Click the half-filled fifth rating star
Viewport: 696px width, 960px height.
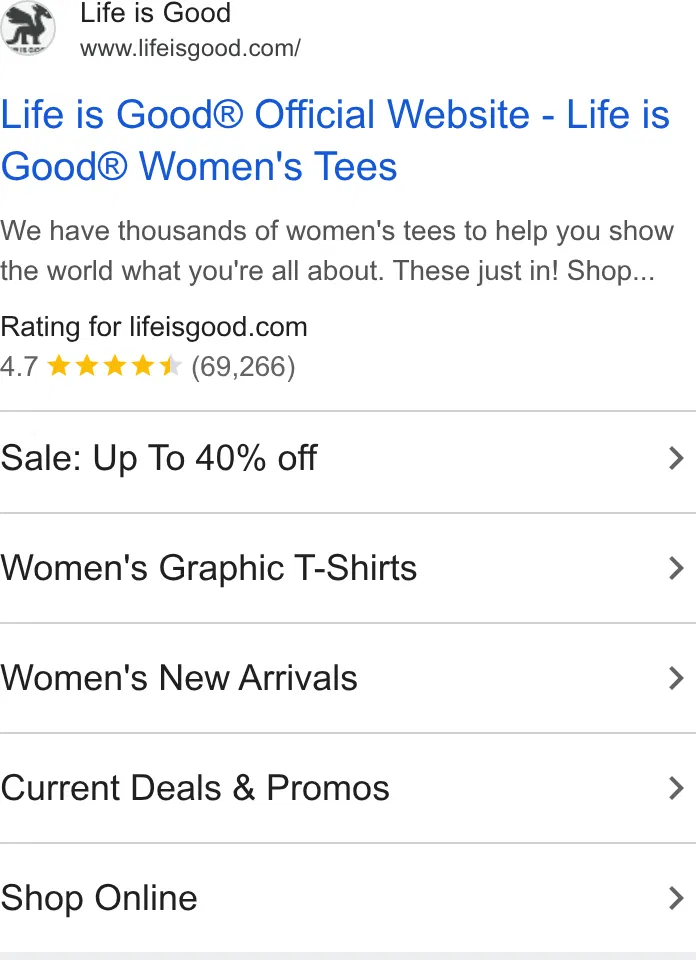170,366
